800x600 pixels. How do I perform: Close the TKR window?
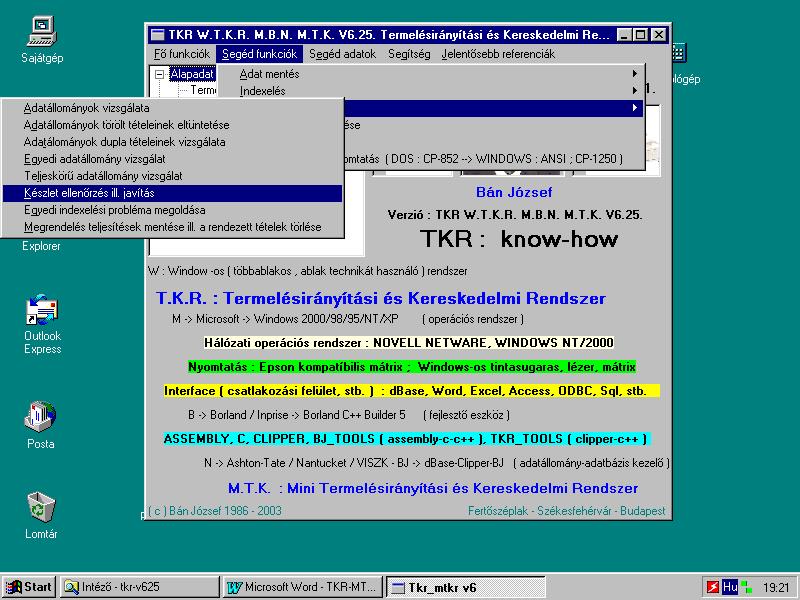(659, 35)
